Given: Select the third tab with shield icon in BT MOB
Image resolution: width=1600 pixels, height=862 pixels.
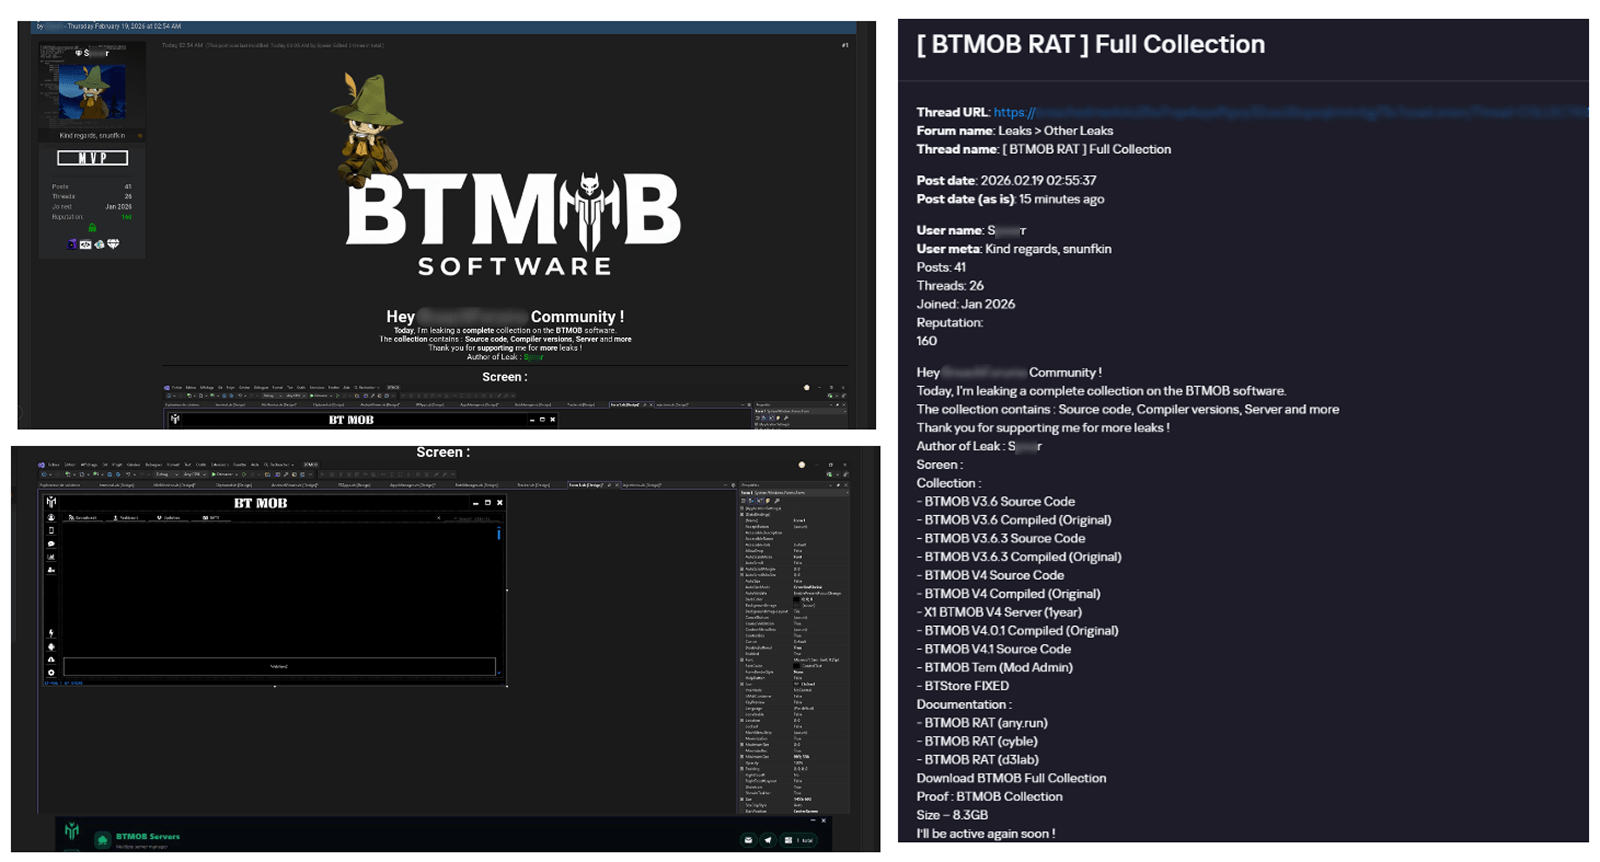Looking at the screenshot, I should coord(168,517).
